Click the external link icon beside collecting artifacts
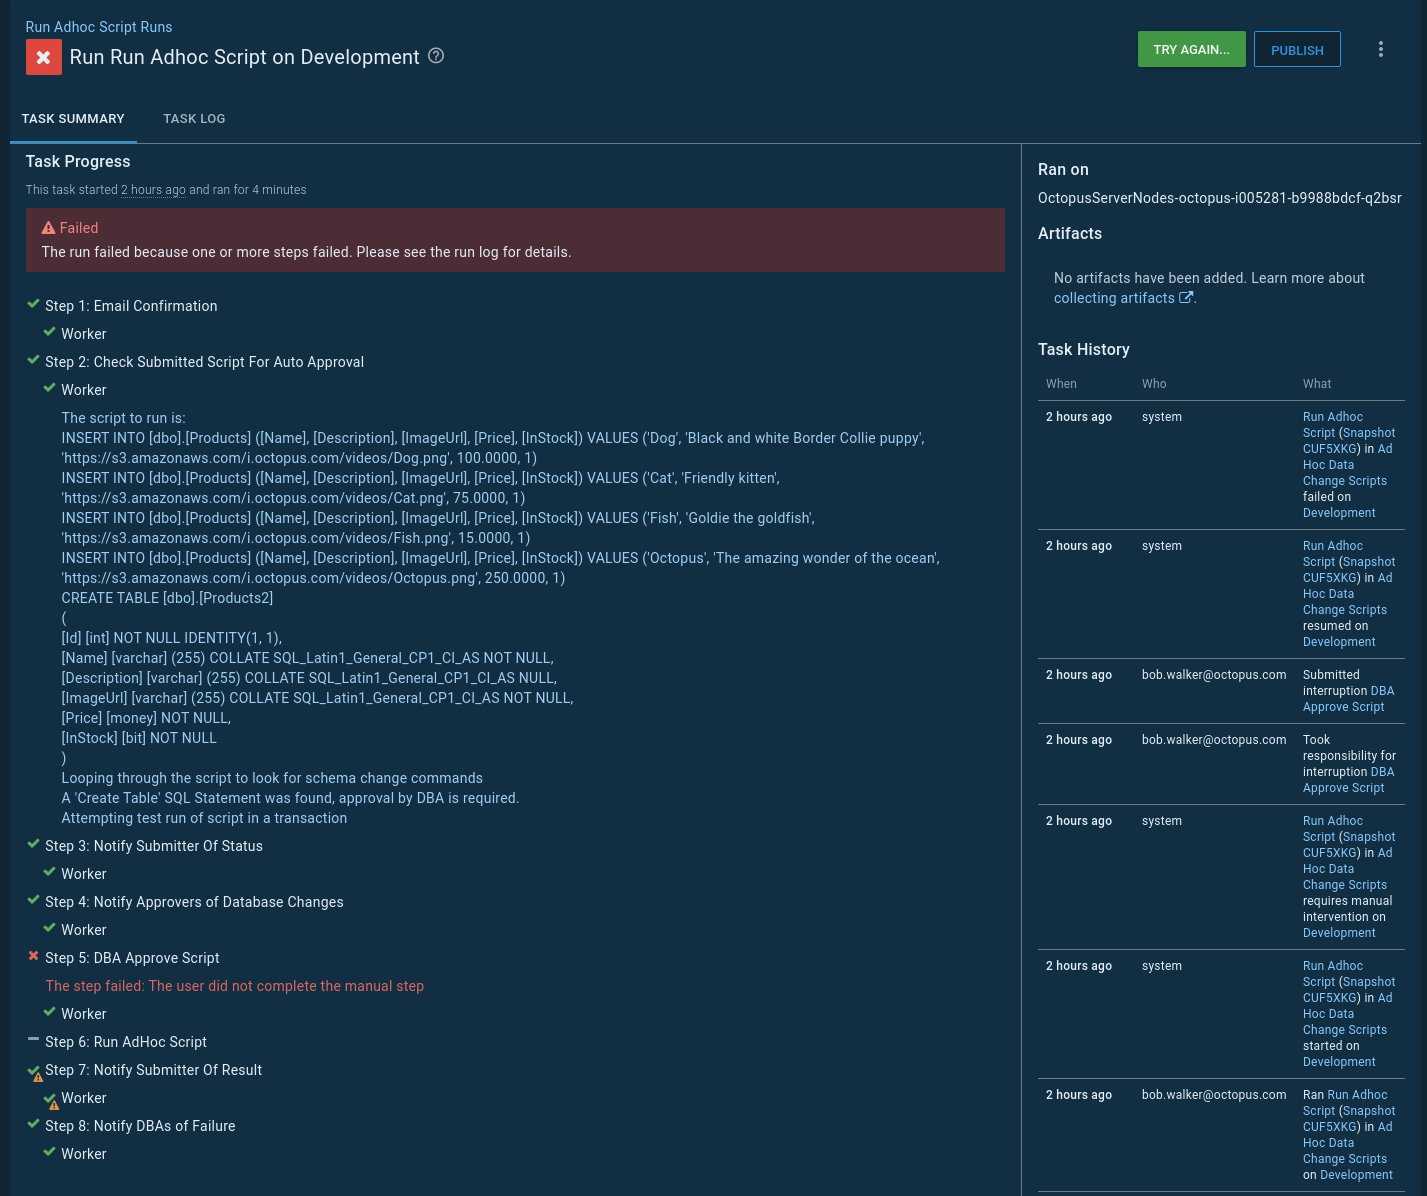 pyautogui.click(x=1186, y=298)
